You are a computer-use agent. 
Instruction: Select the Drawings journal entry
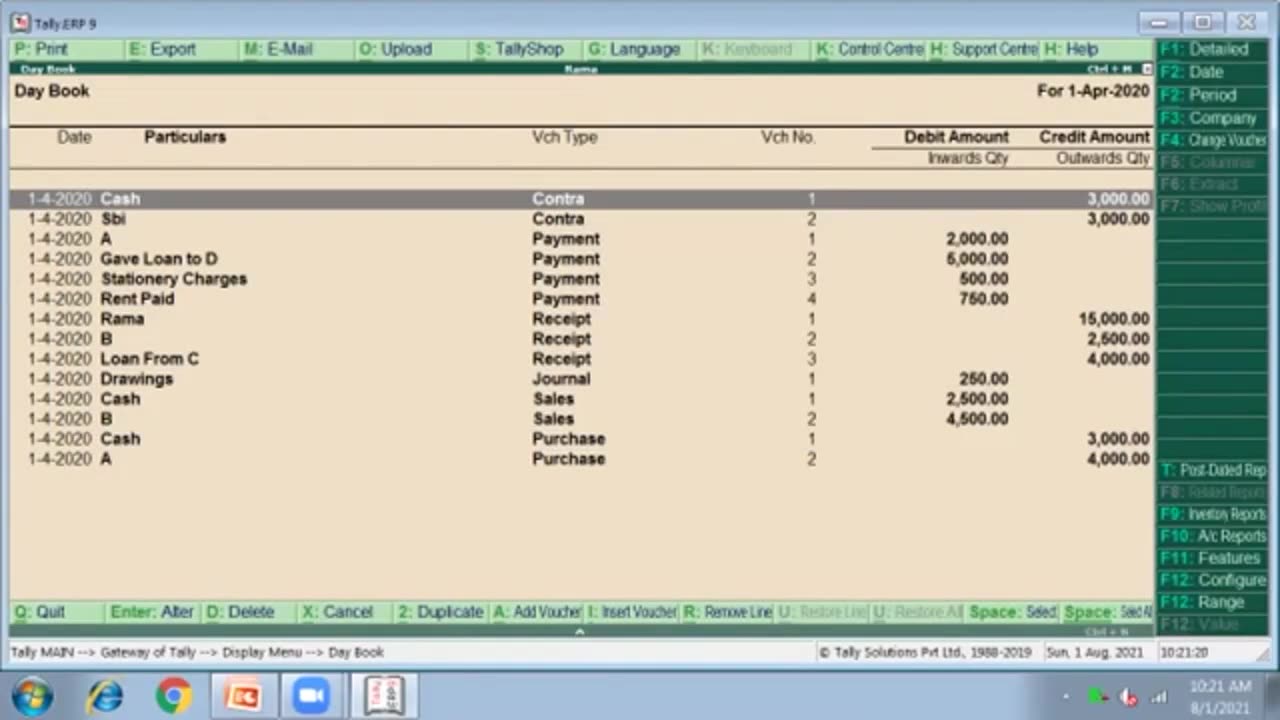tap(582, 379)
